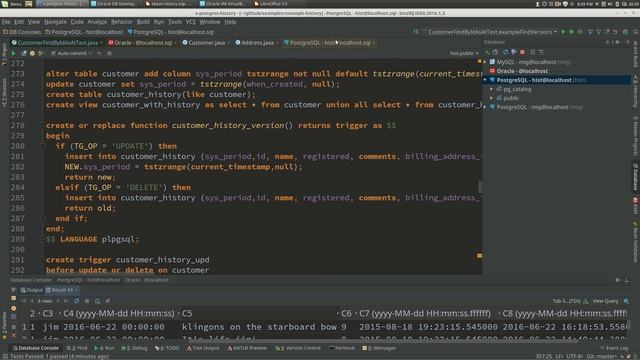Click PostgreSQL - hist@localhost breadcrumb folder
Image resolution: width=640 pixels, height=360 pixels.
[84, 32]
